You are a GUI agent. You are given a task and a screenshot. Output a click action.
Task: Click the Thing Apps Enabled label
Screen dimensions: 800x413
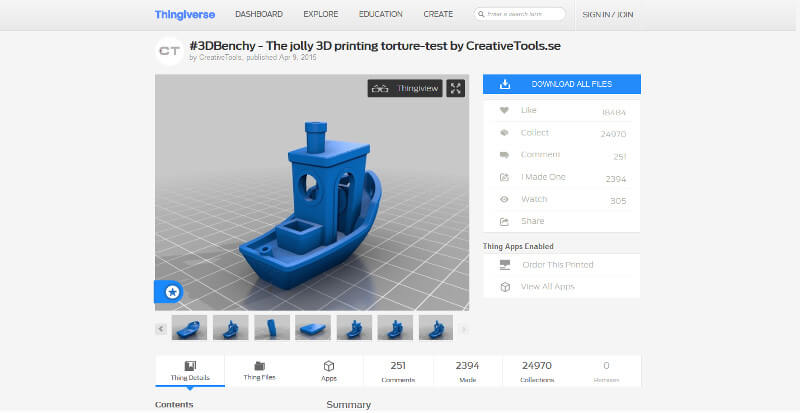[518, 247]
